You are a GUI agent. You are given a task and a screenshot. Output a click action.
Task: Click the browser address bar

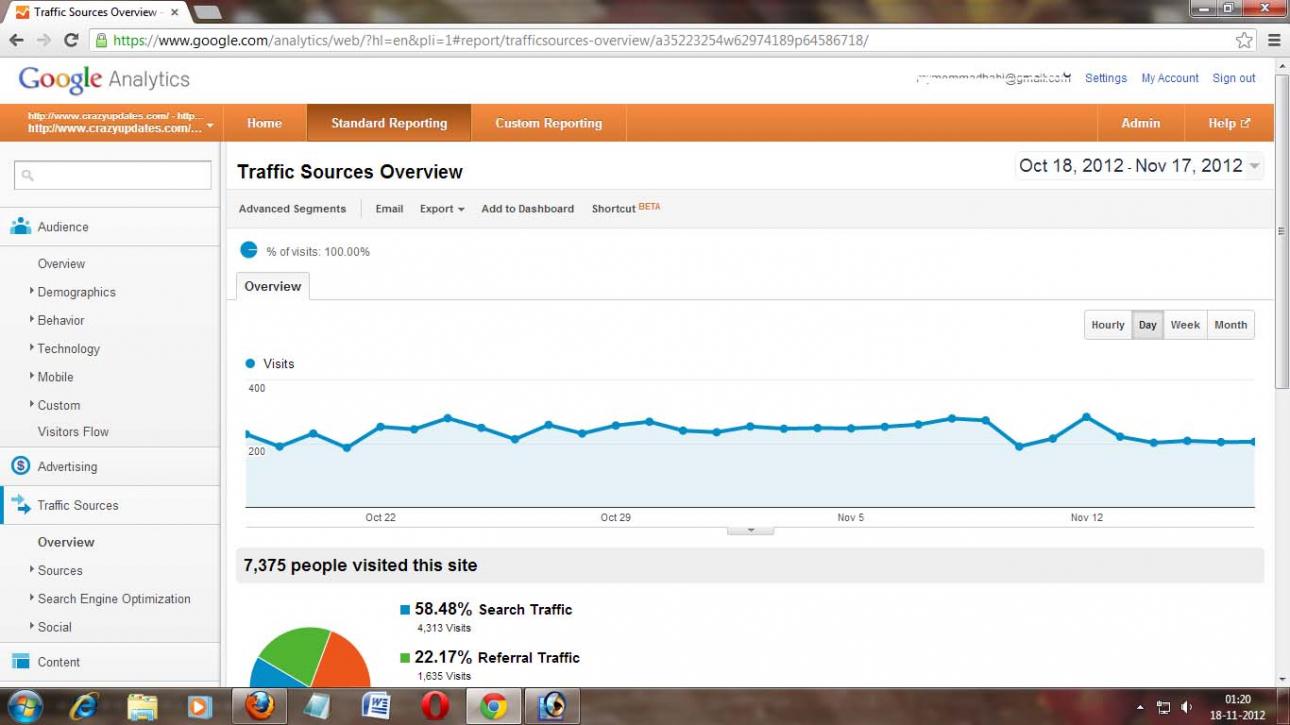660,40
